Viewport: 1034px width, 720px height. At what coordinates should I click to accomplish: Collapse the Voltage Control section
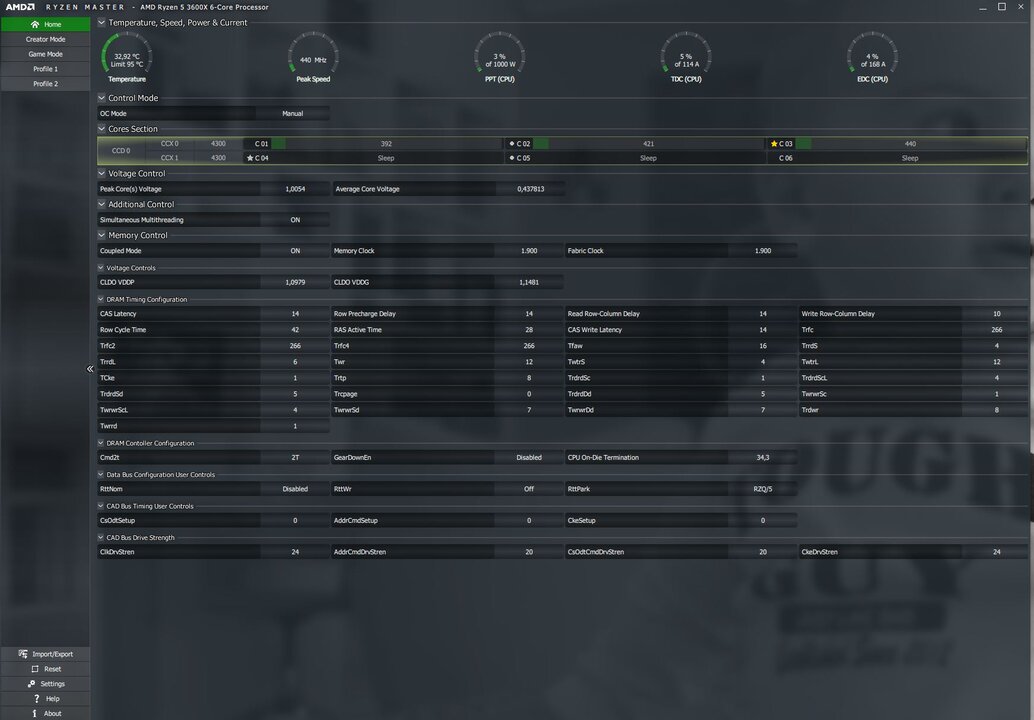pyautogui.click(x=102, y=173)
